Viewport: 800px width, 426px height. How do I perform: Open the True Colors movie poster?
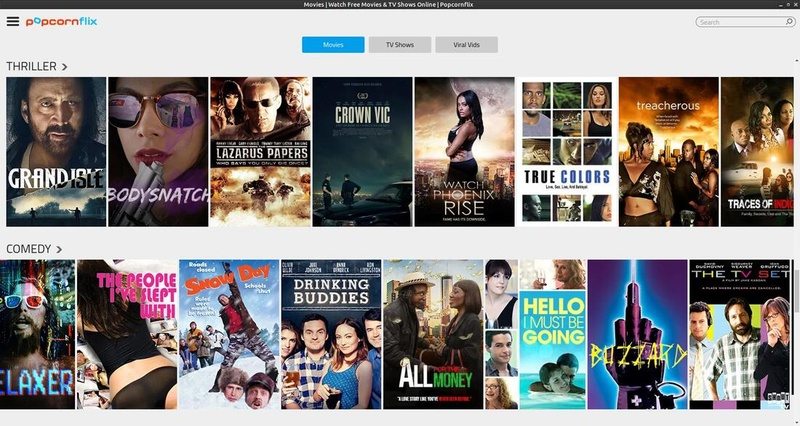[566, 152]
